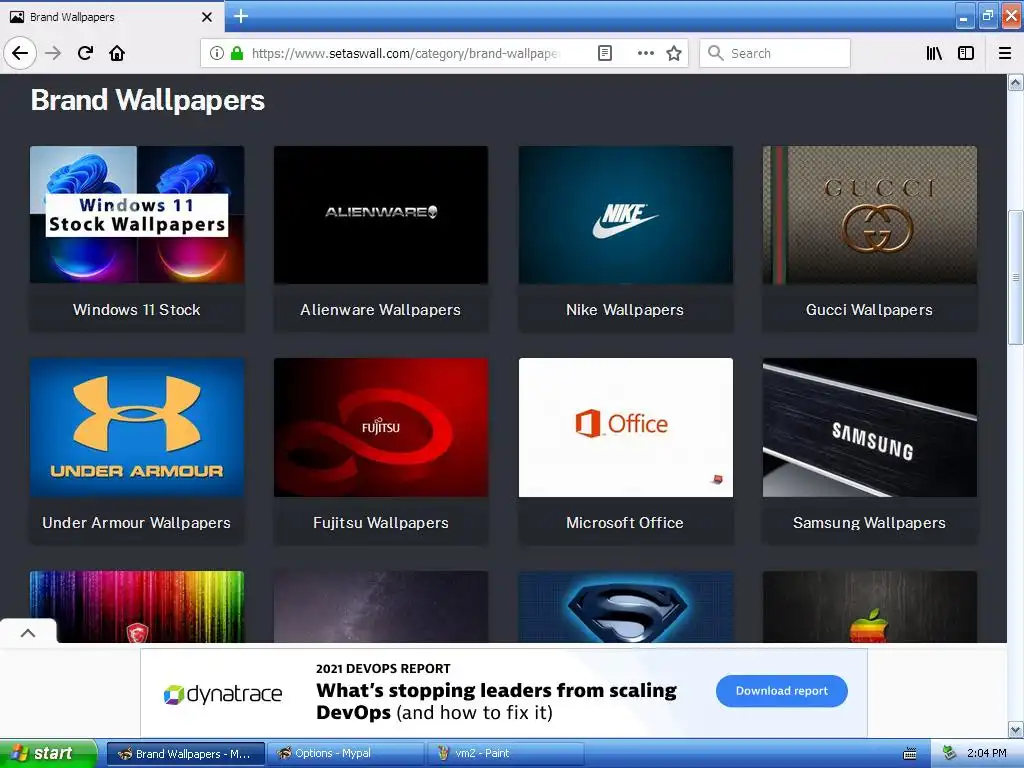Open the Alienware logo thumbnail

pos(381,215)
